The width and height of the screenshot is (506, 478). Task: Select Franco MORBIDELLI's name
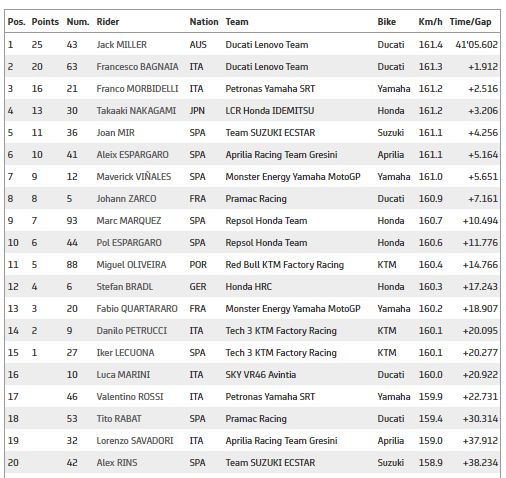pyautogui.click(x=137, y=89)
